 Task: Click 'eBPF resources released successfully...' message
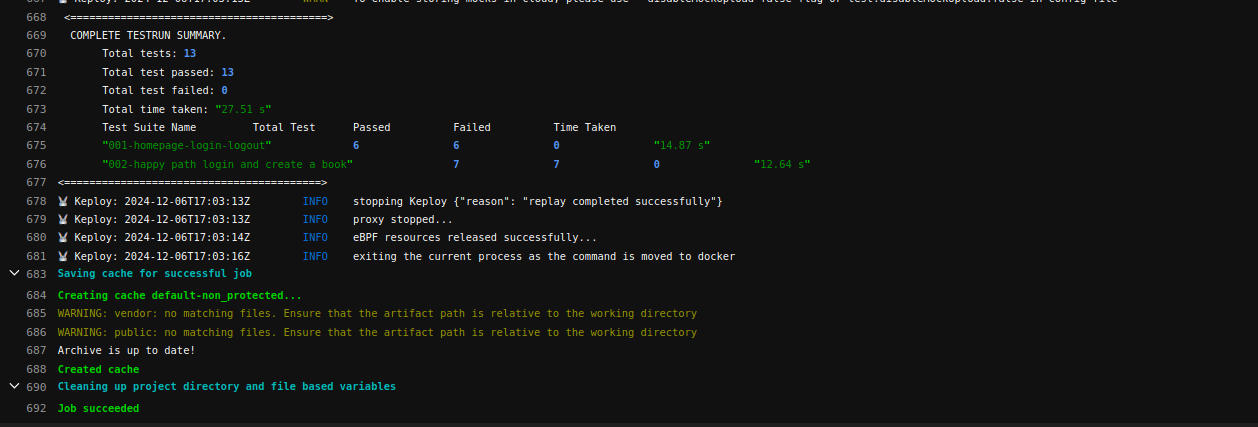(475, 238)
